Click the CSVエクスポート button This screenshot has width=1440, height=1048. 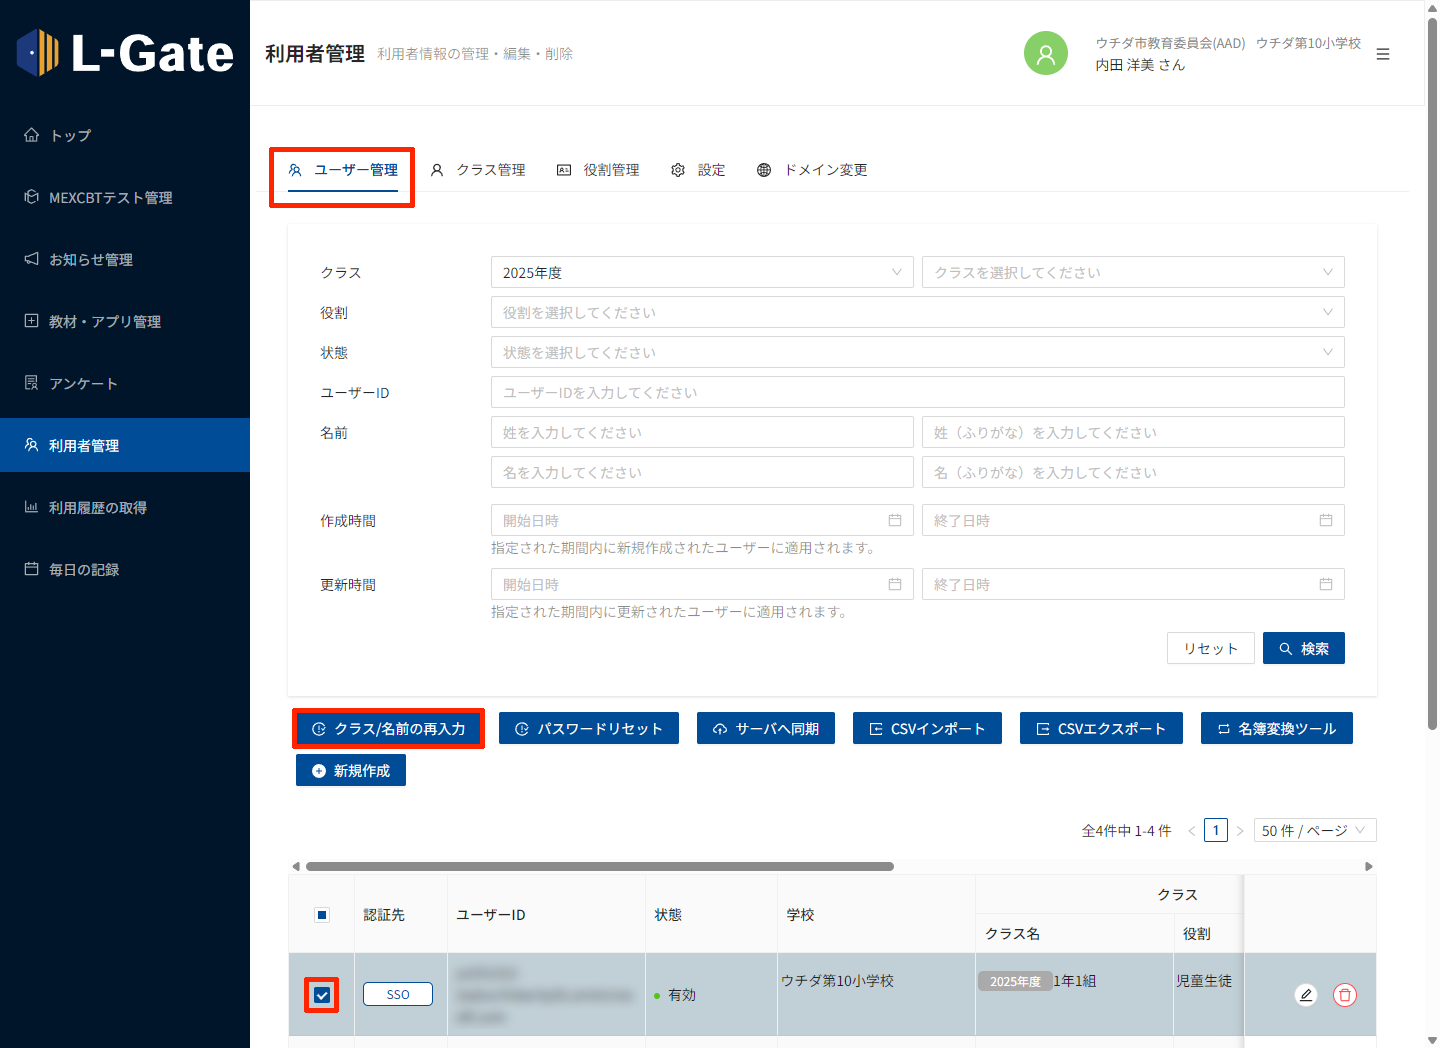(1101, 729)
